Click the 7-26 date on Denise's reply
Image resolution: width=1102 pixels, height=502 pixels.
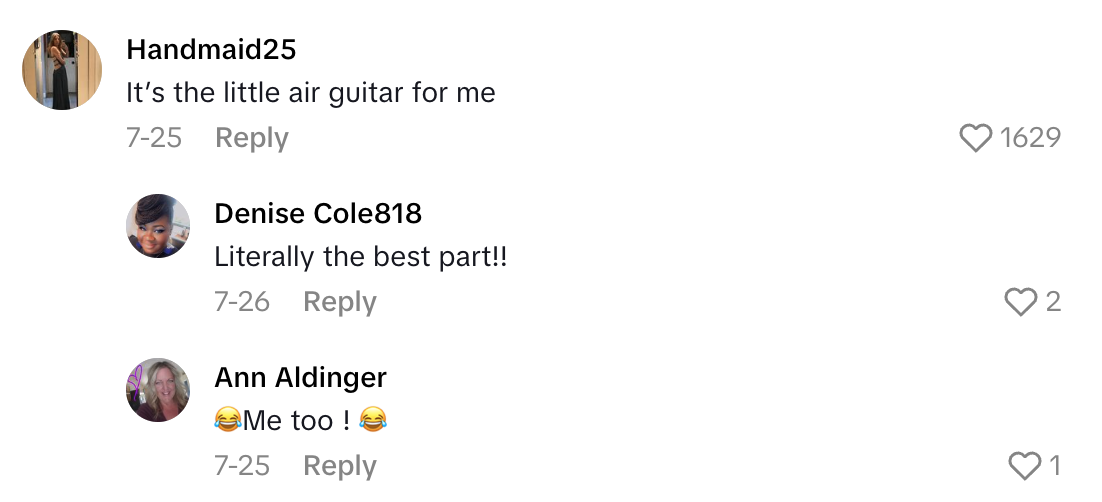(242, 302)
